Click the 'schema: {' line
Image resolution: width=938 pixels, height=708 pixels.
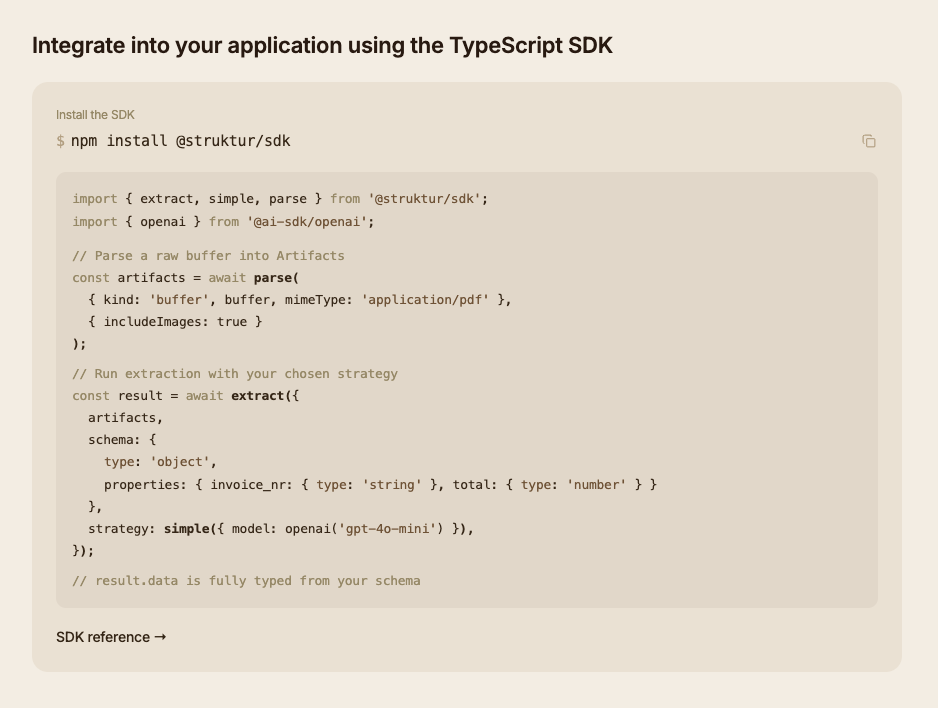pyautogui.click(x=122, y=440)
